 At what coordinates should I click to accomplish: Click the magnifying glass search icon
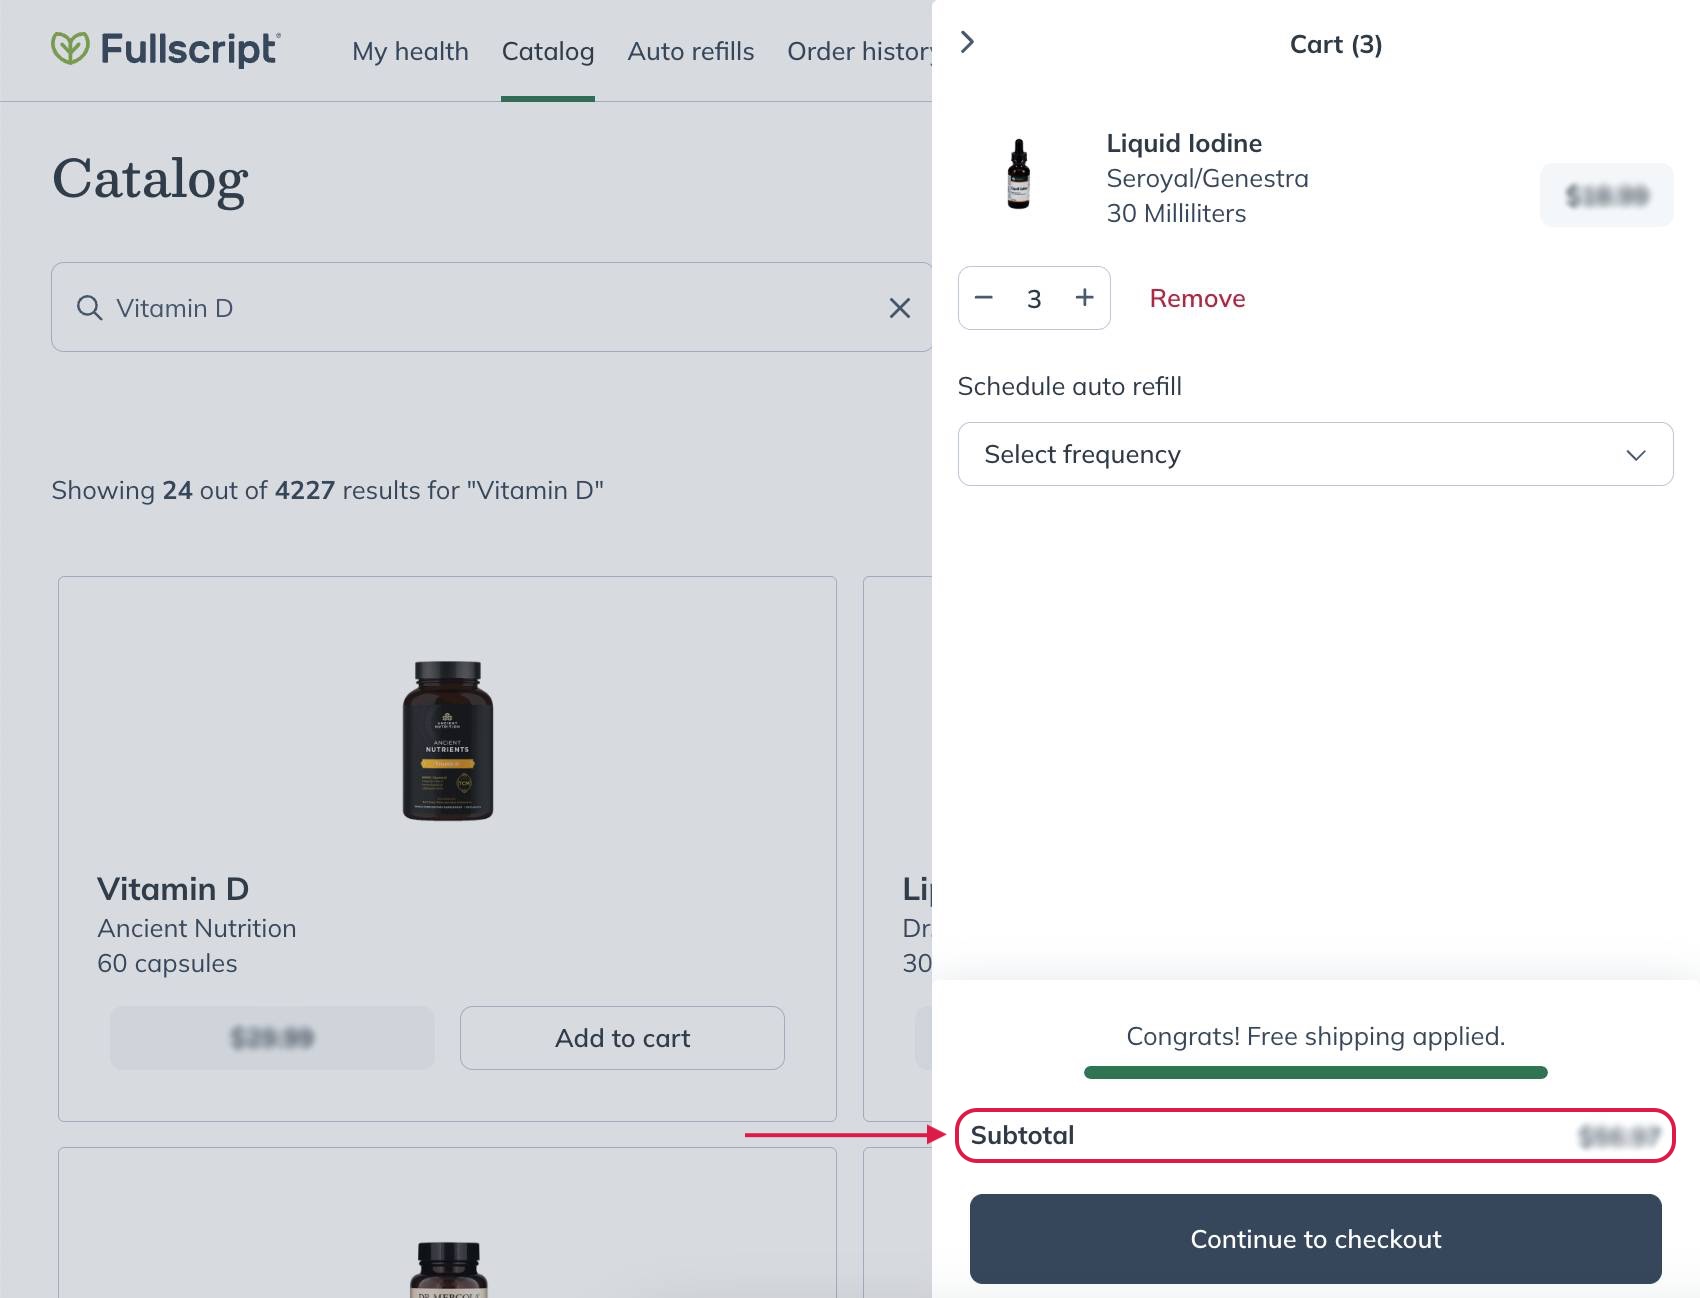90,308
